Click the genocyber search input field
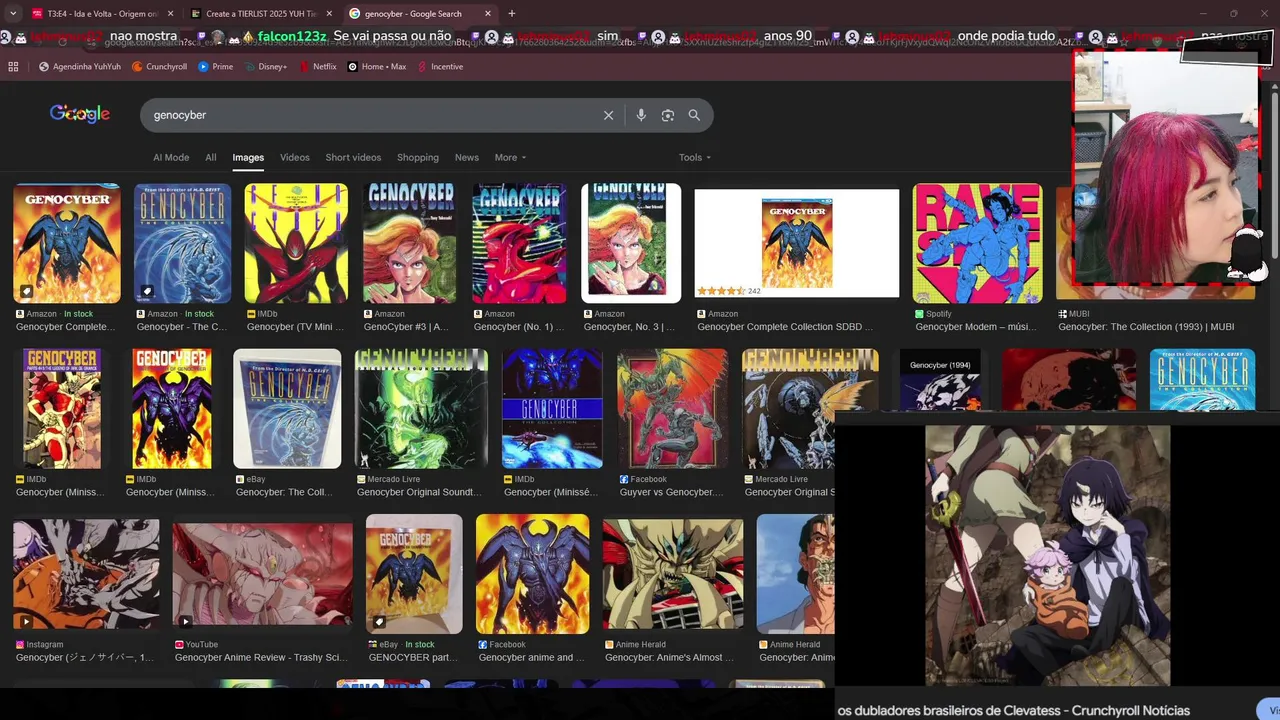The height and width of the screenshot is (720, 1280). coord(370,115)
